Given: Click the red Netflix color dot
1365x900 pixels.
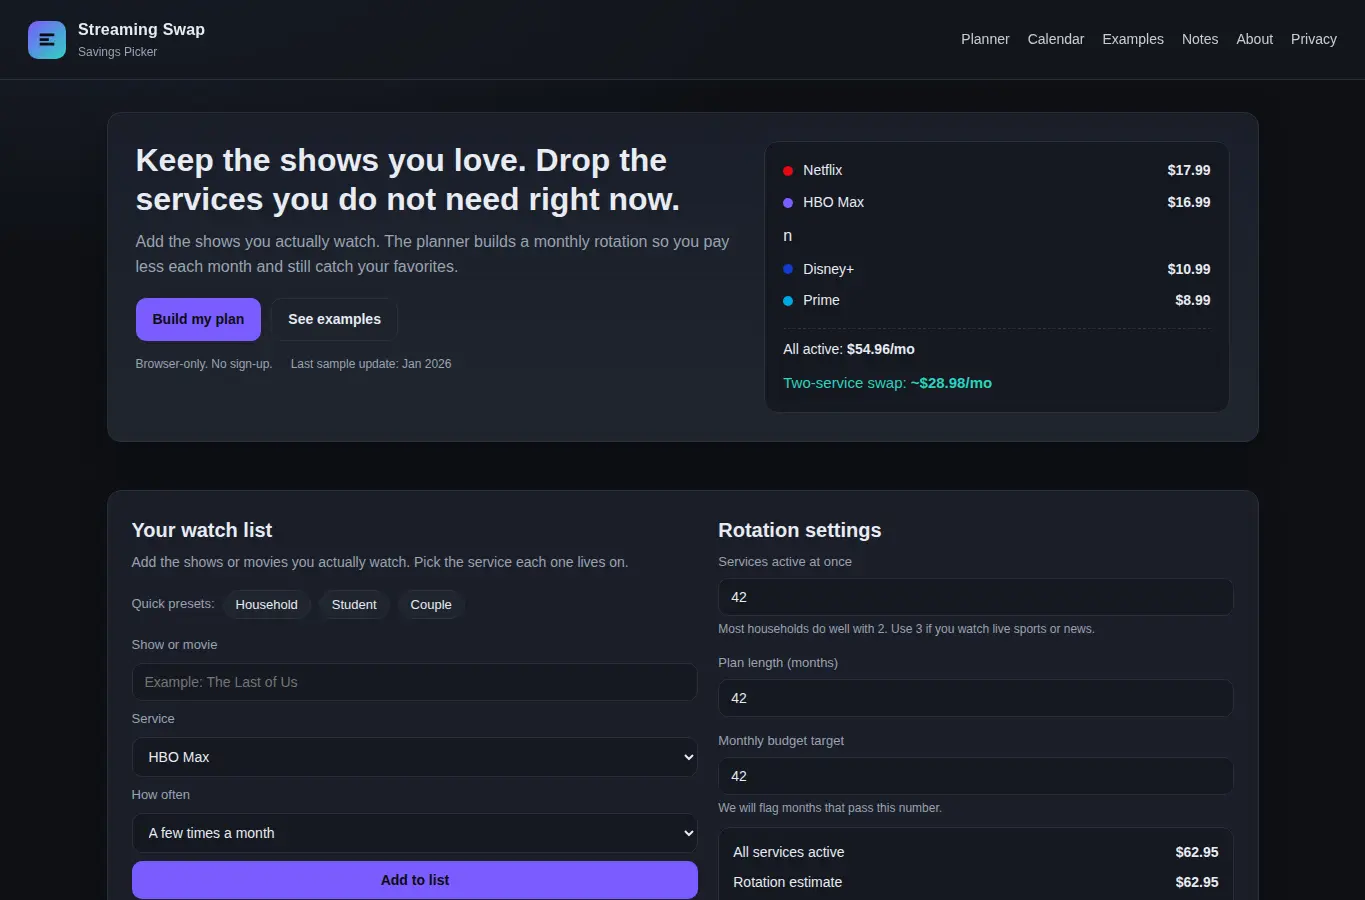Looking at the screenshot, I should 788,171.
